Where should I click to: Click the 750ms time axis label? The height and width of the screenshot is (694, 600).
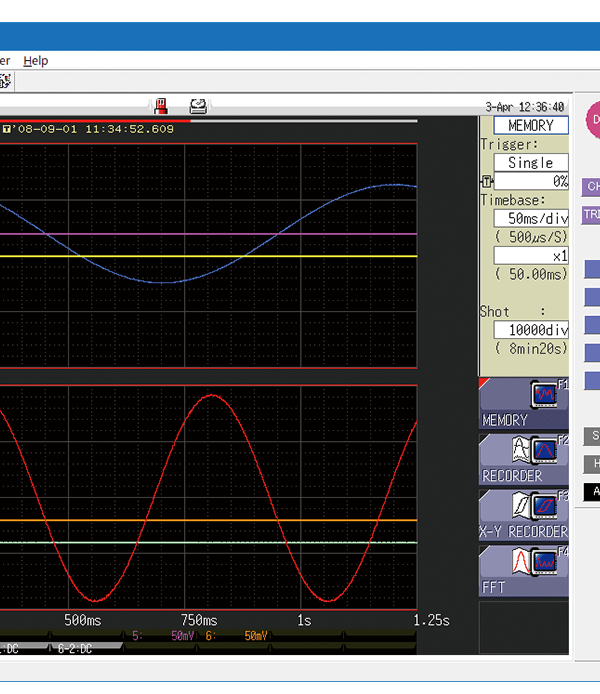pos(199,621)
